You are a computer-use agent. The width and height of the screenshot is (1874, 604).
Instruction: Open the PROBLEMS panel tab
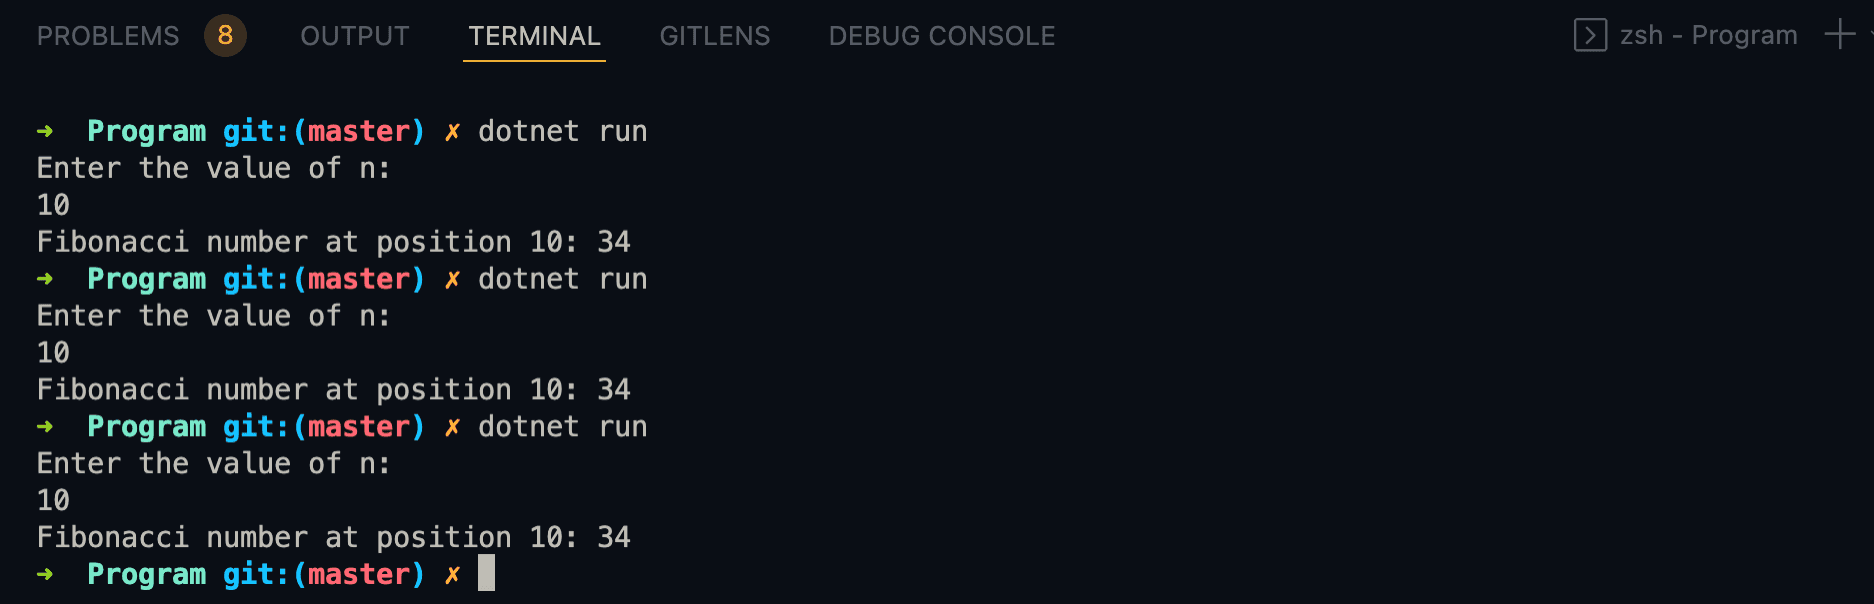point(108,36)
